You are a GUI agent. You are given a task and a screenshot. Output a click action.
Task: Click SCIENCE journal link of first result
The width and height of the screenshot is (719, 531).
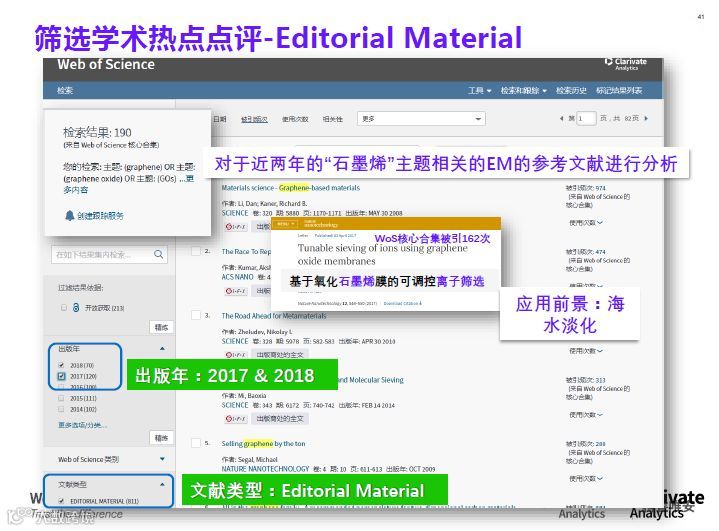[235, 213]
